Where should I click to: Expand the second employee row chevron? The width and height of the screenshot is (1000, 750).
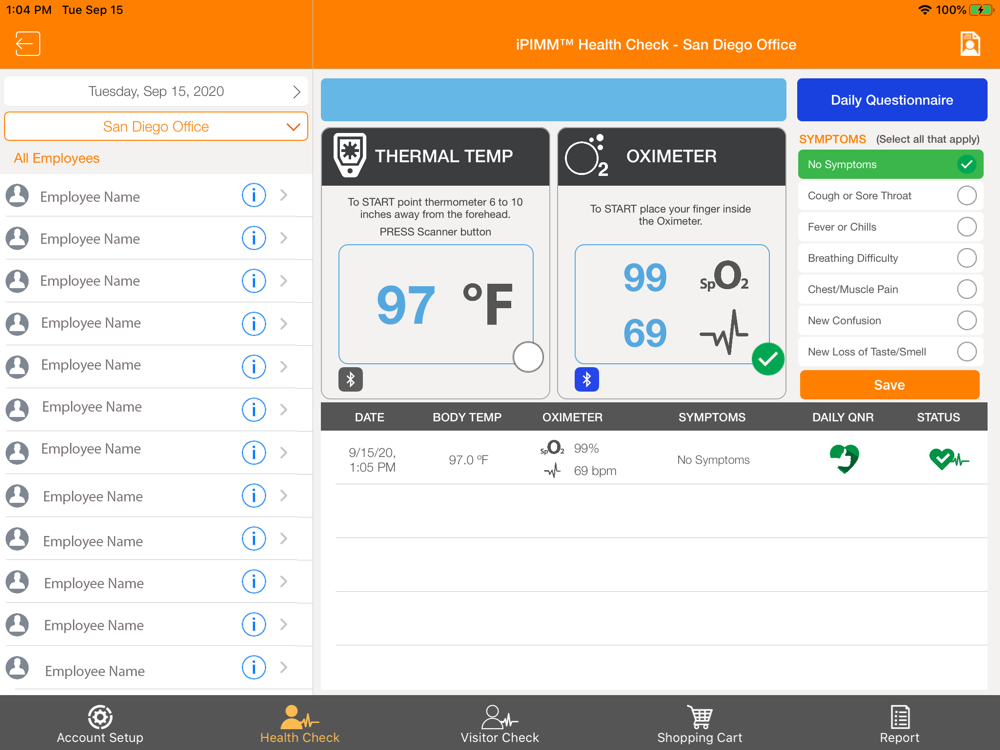284,238
